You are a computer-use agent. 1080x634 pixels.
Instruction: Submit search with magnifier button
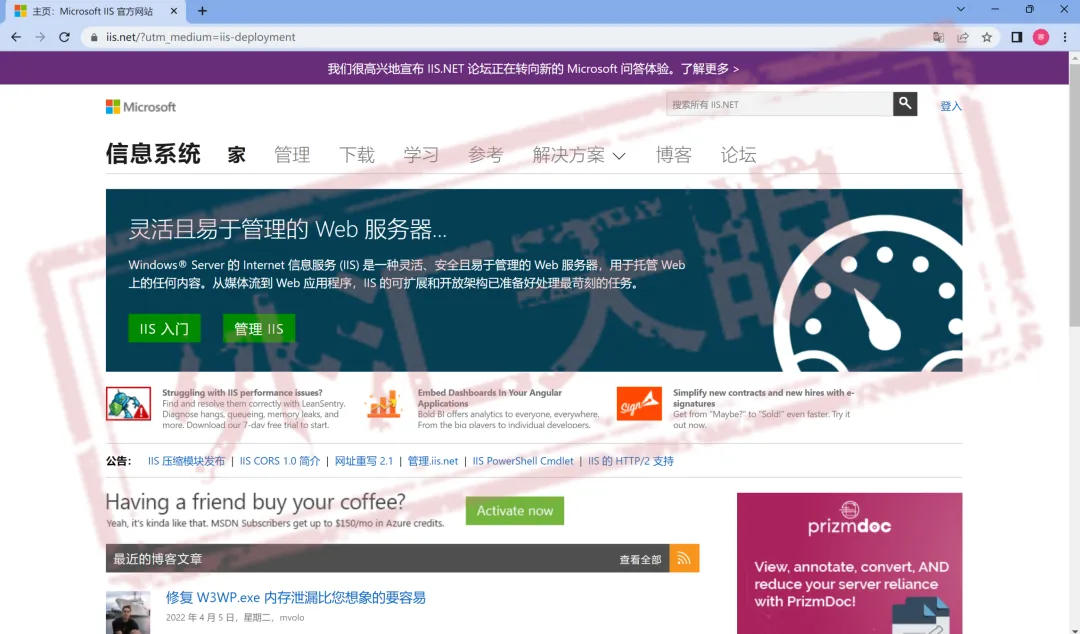coord(905,104)
